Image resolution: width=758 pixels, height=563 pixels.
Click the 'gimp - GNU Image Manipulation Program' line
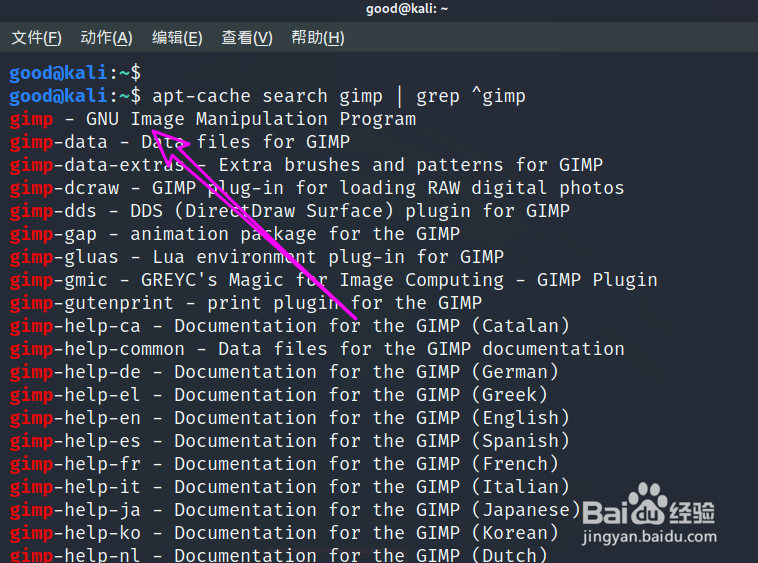point(213,119)
